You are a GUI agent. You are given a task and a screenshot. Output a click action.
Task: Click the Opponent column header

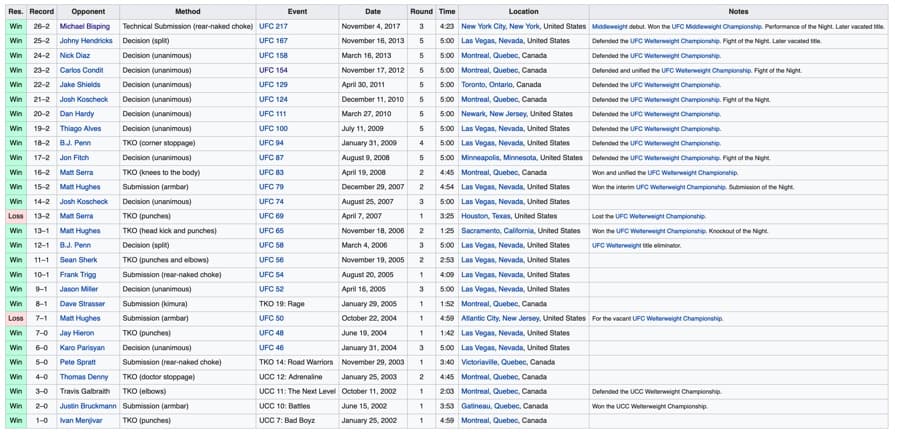[x=88, y=11]
